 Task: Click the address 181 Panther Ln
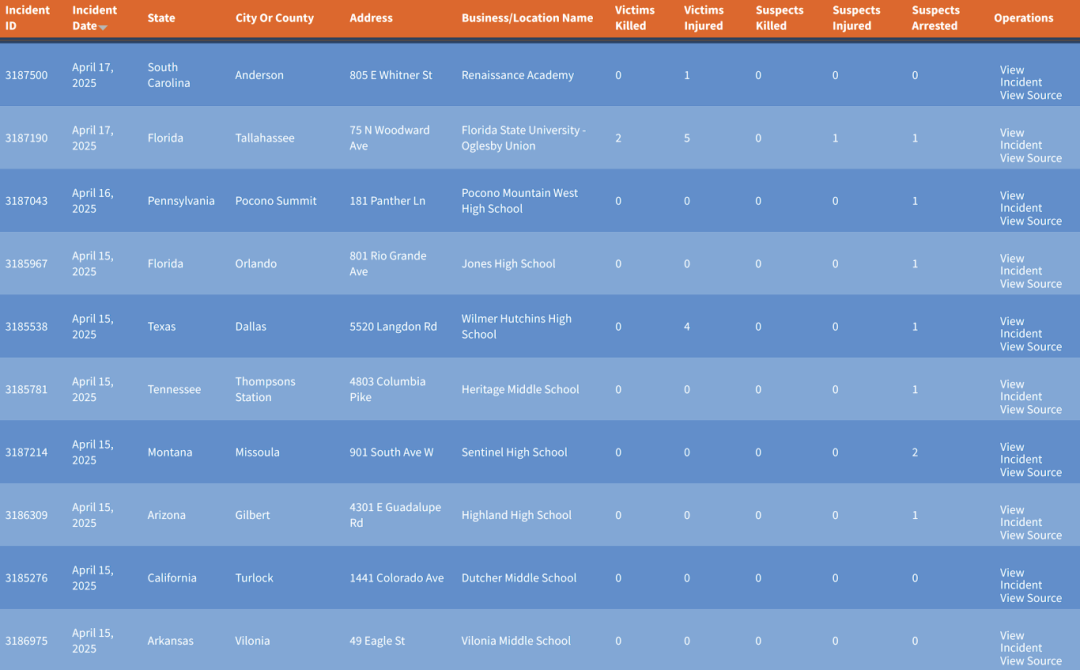click(x=387, y=200)
